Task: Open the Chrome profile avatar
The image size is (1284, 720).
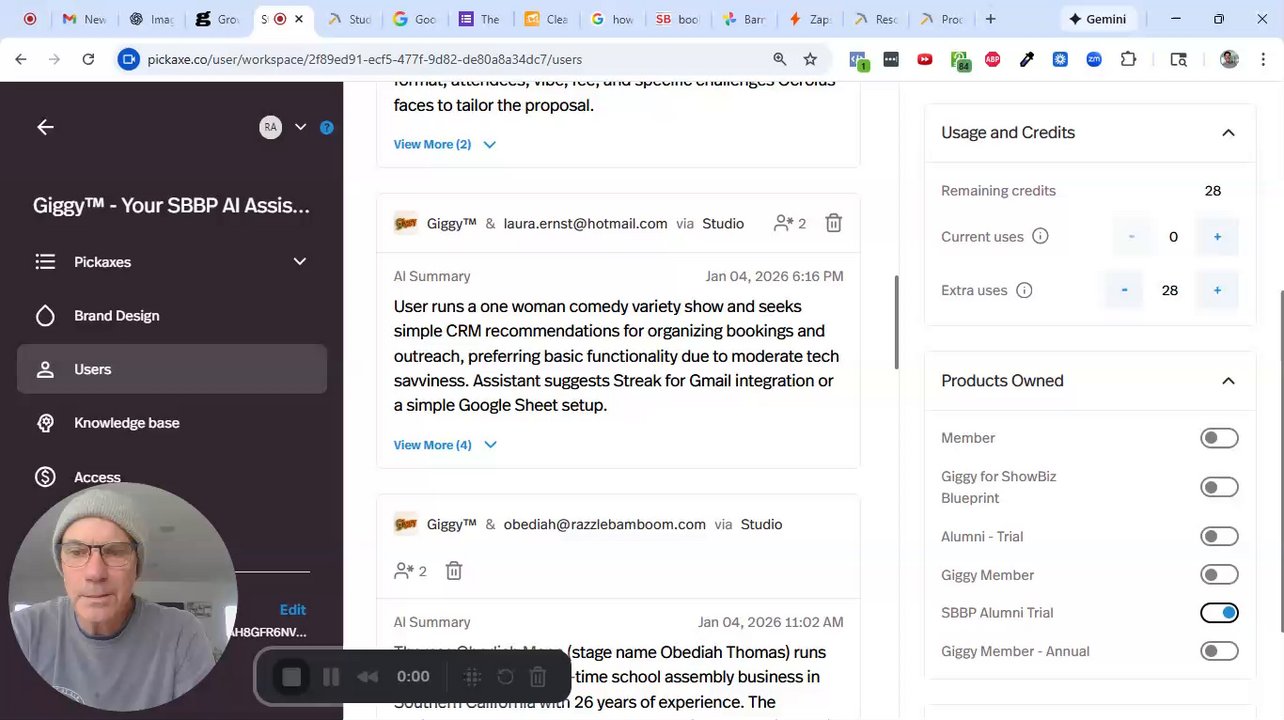Action: click(1229, 60)
